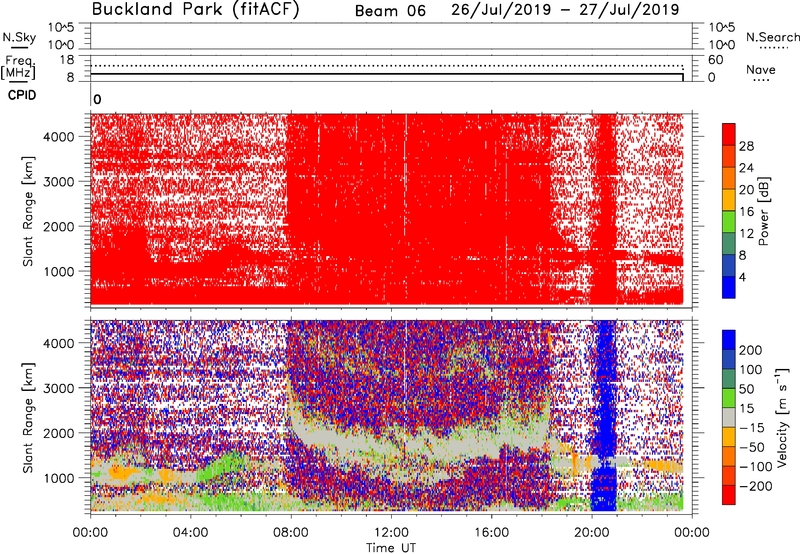
Task: Pick the yellow -15 to -50 velocity colorbar segment
Action: (729, 437)
